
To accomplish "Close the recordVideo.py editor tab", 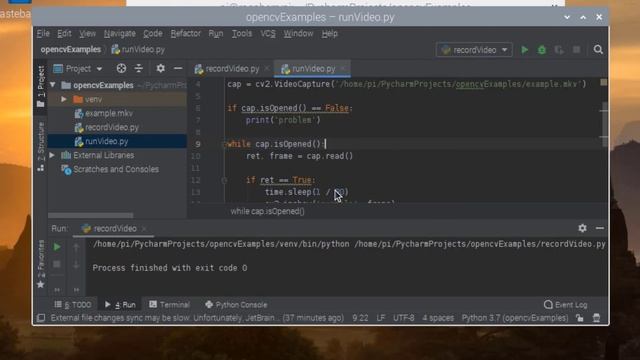I will 267,69.
